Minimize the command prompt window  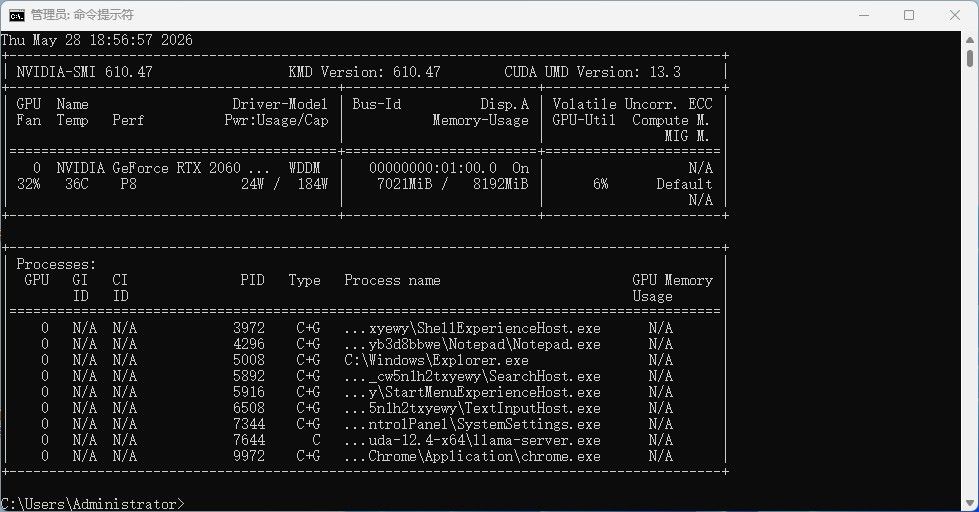coord(864,15)
